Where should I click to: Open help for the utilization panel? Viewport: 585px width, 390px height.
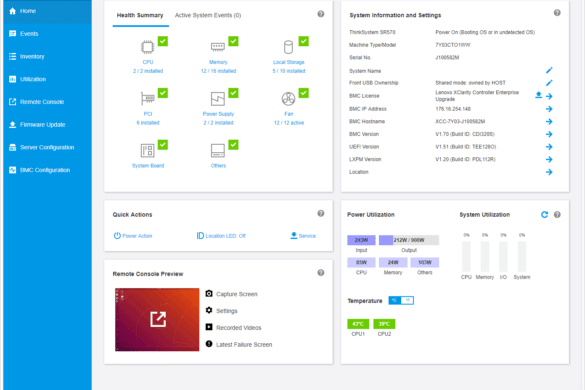[557, 215]
